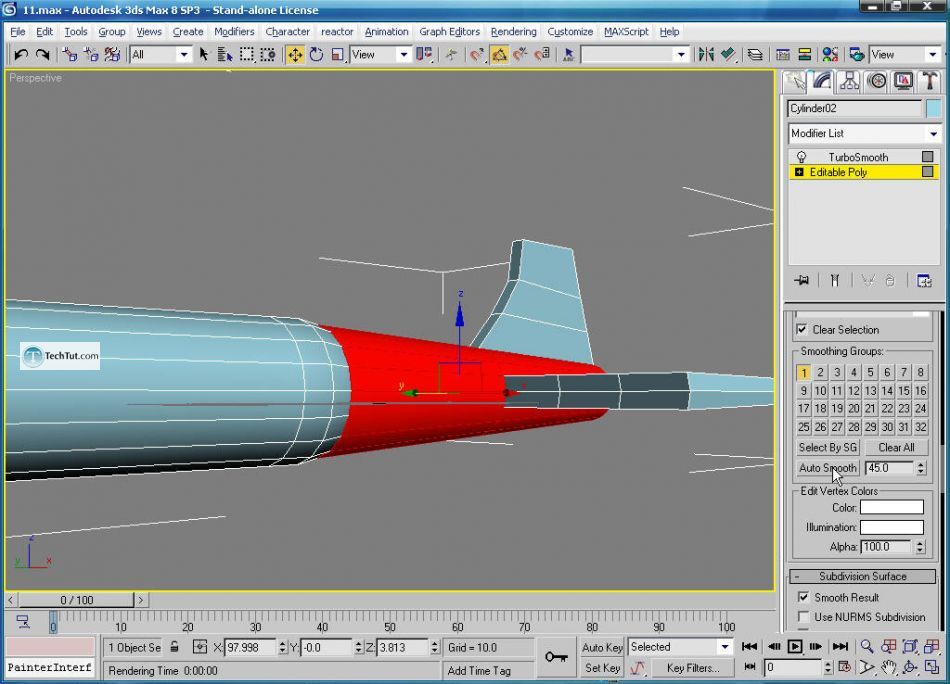Click the Pin Stack icon

coord(802,281)
